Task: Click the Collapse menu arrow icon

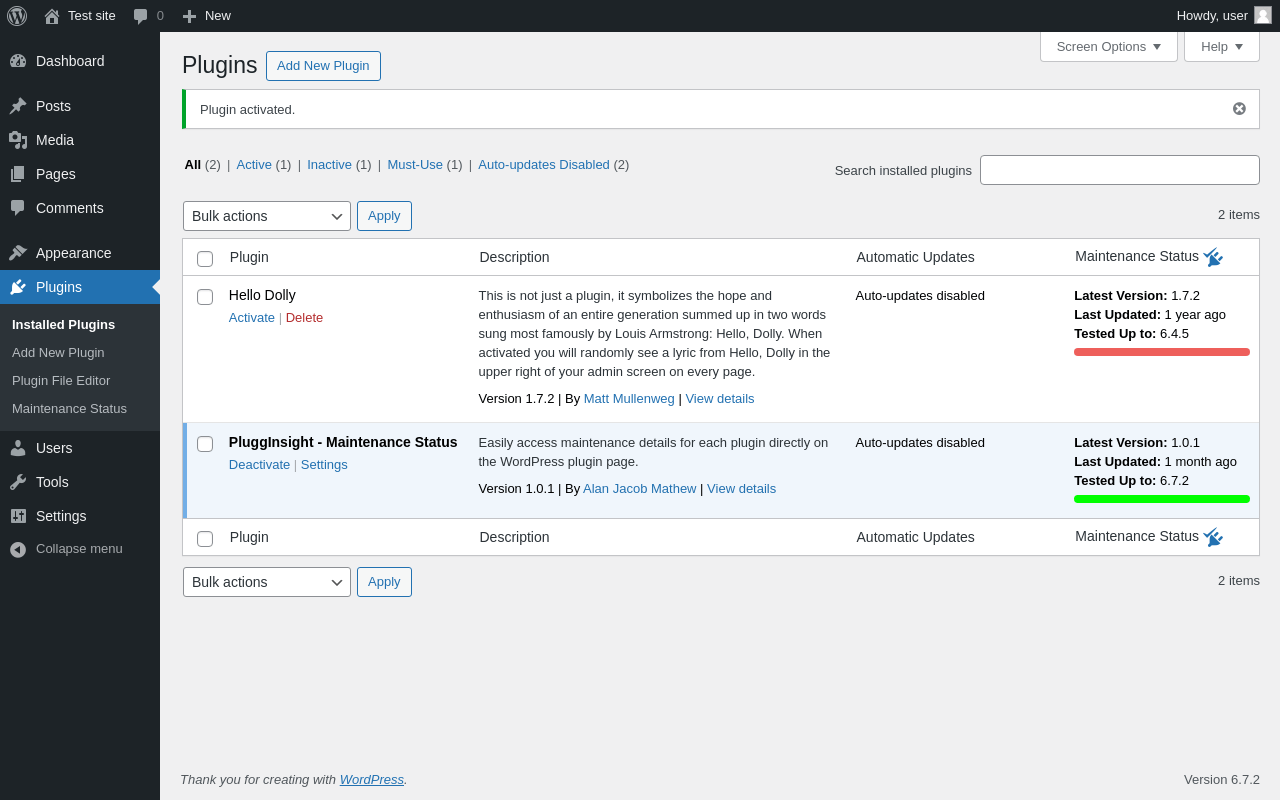Action: [x=18, y=549]
